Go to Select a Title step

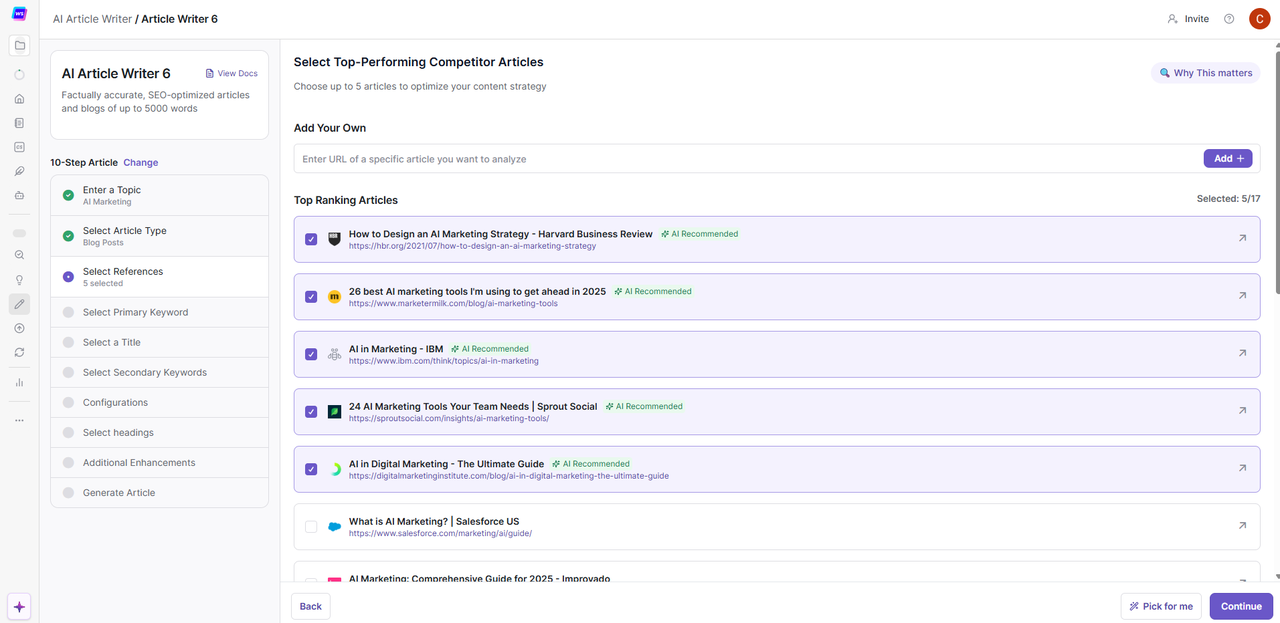[x=160, y=342]
